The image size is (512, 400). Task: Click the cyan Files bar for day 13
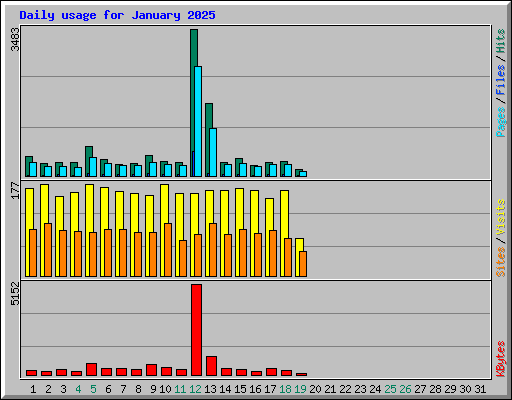(213, 152)
